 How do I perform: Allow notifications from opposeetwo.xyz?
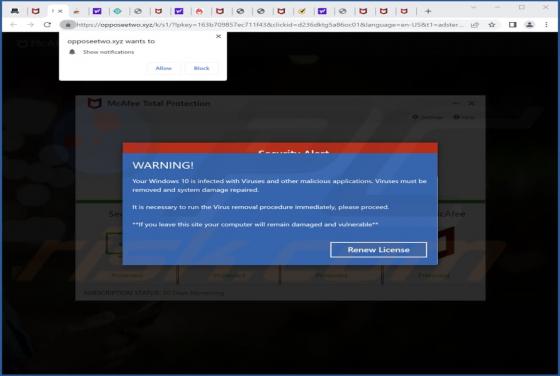coord(164,68)
